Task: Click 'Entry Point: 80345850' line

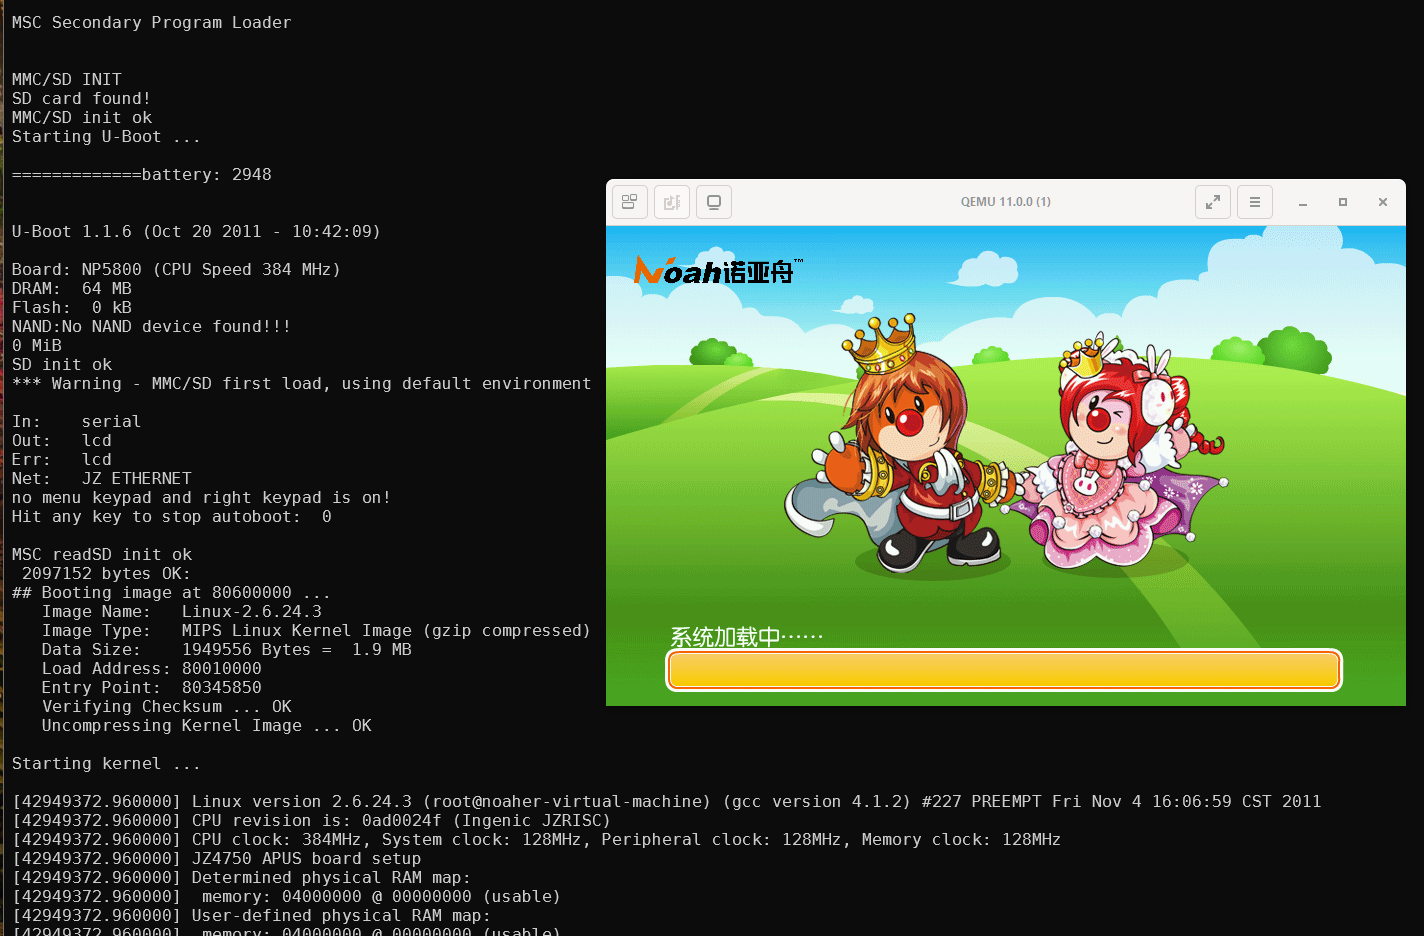Action: point(152,687)
